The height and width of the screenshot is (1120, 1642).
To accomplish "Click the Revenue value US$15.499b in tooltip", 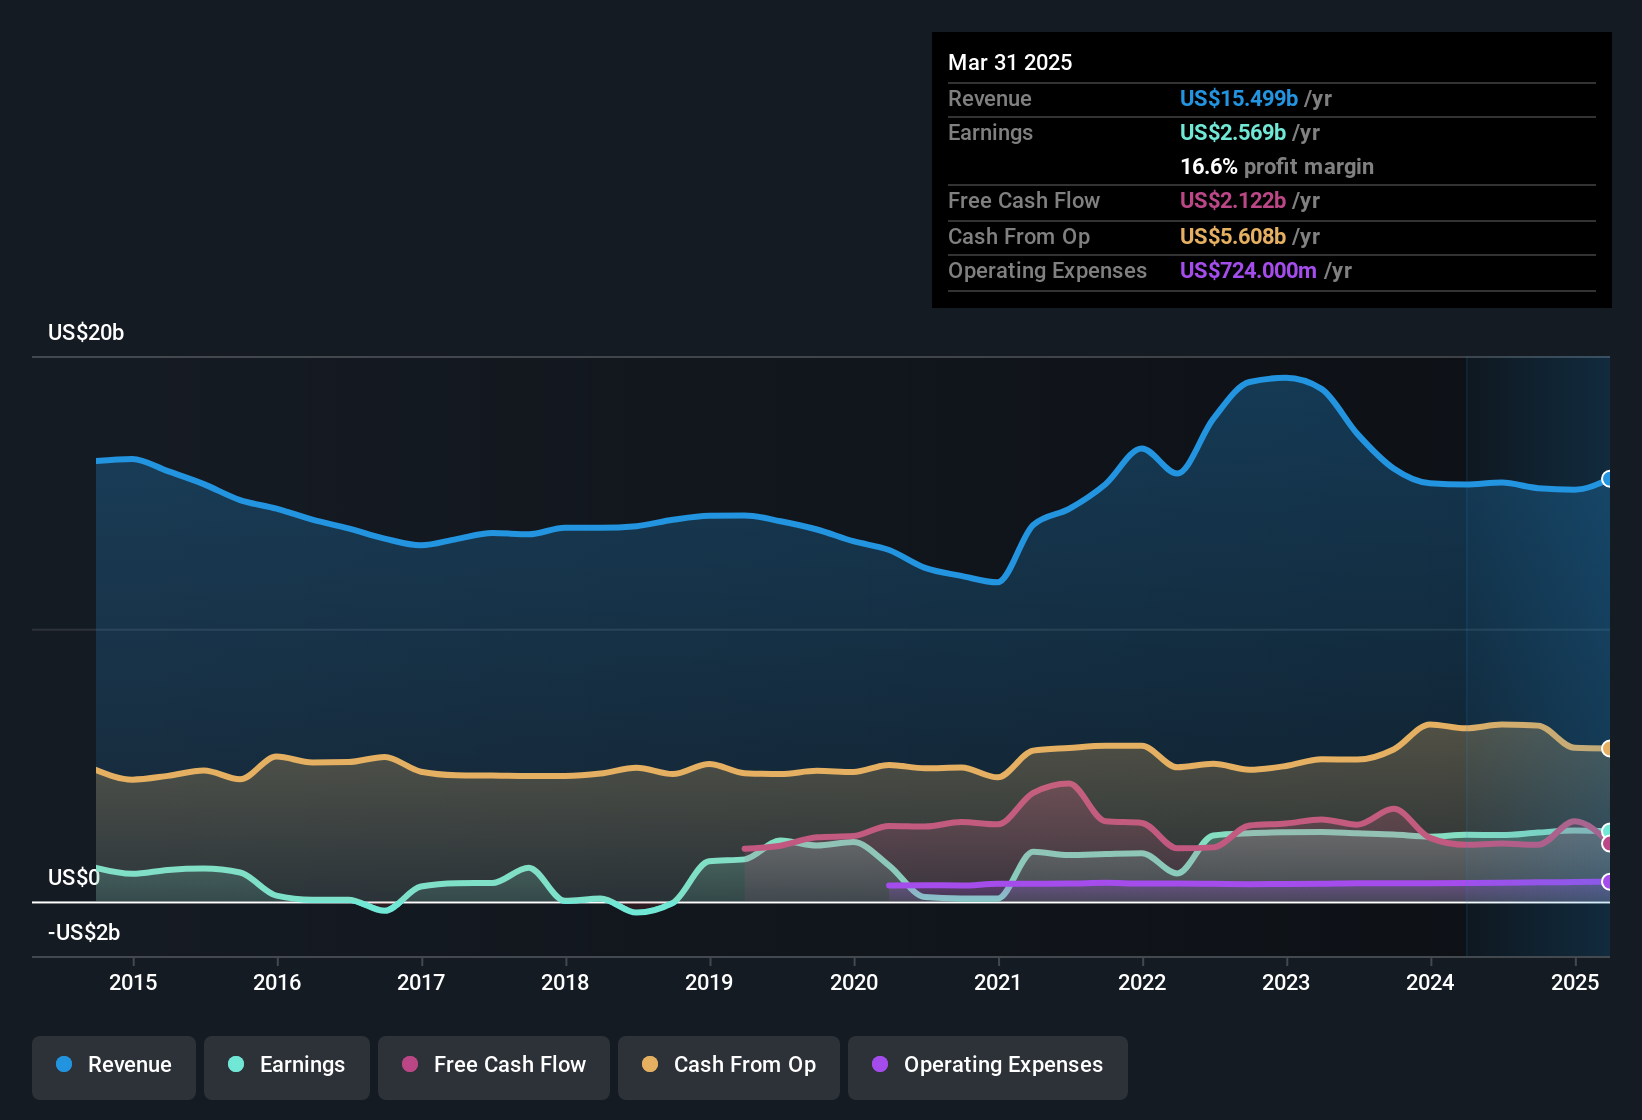I will coord(1238,99).
